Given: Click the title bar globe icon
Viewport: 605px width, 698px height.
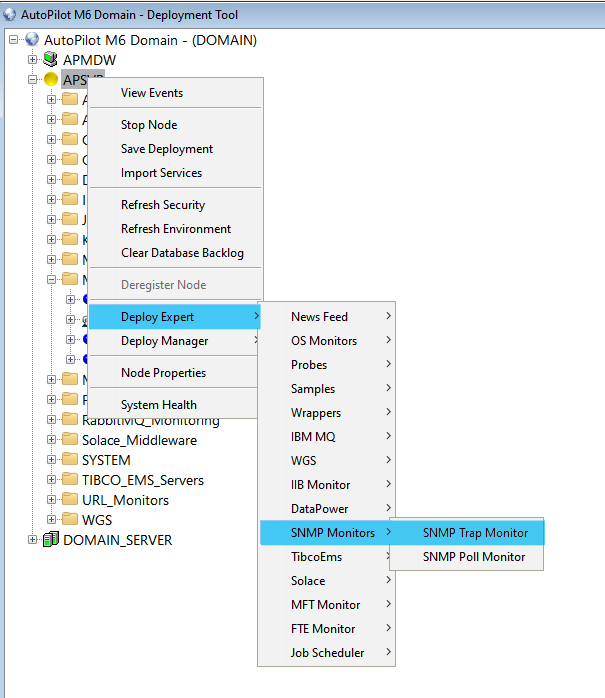Looking at the screenshot, I should [9, 14].
